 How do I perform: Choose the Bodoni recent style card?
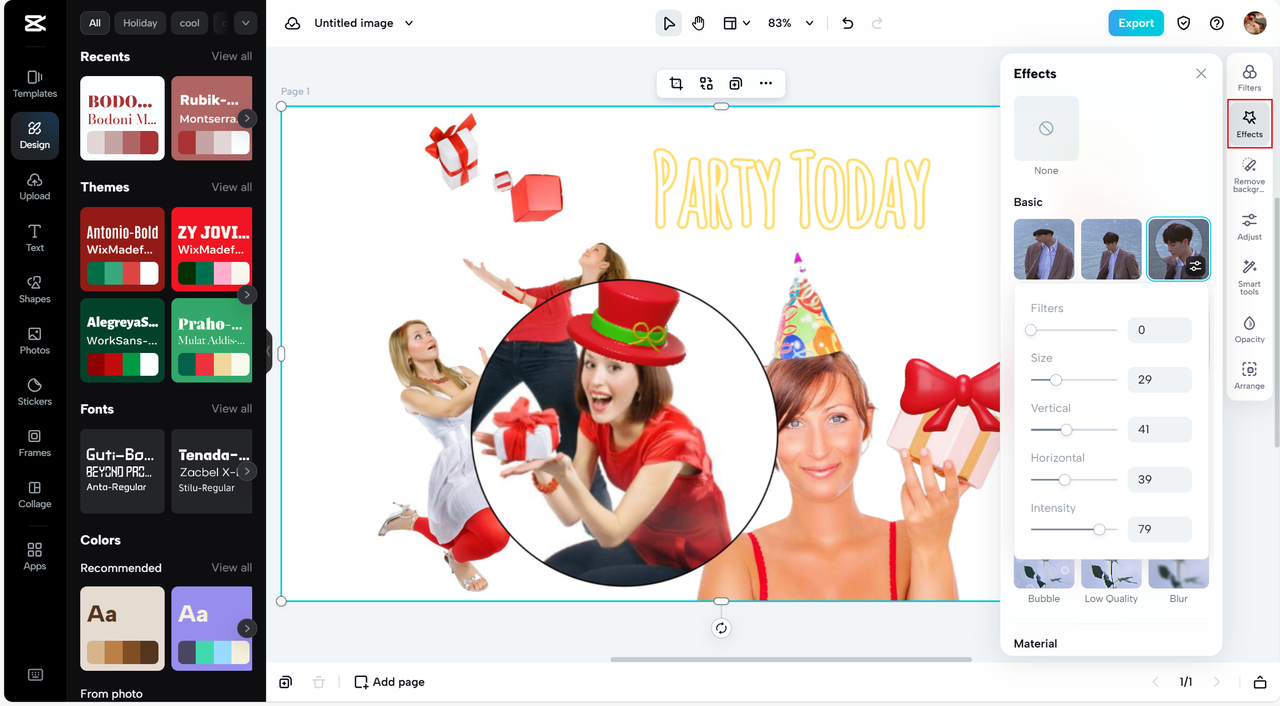[122, 118]
